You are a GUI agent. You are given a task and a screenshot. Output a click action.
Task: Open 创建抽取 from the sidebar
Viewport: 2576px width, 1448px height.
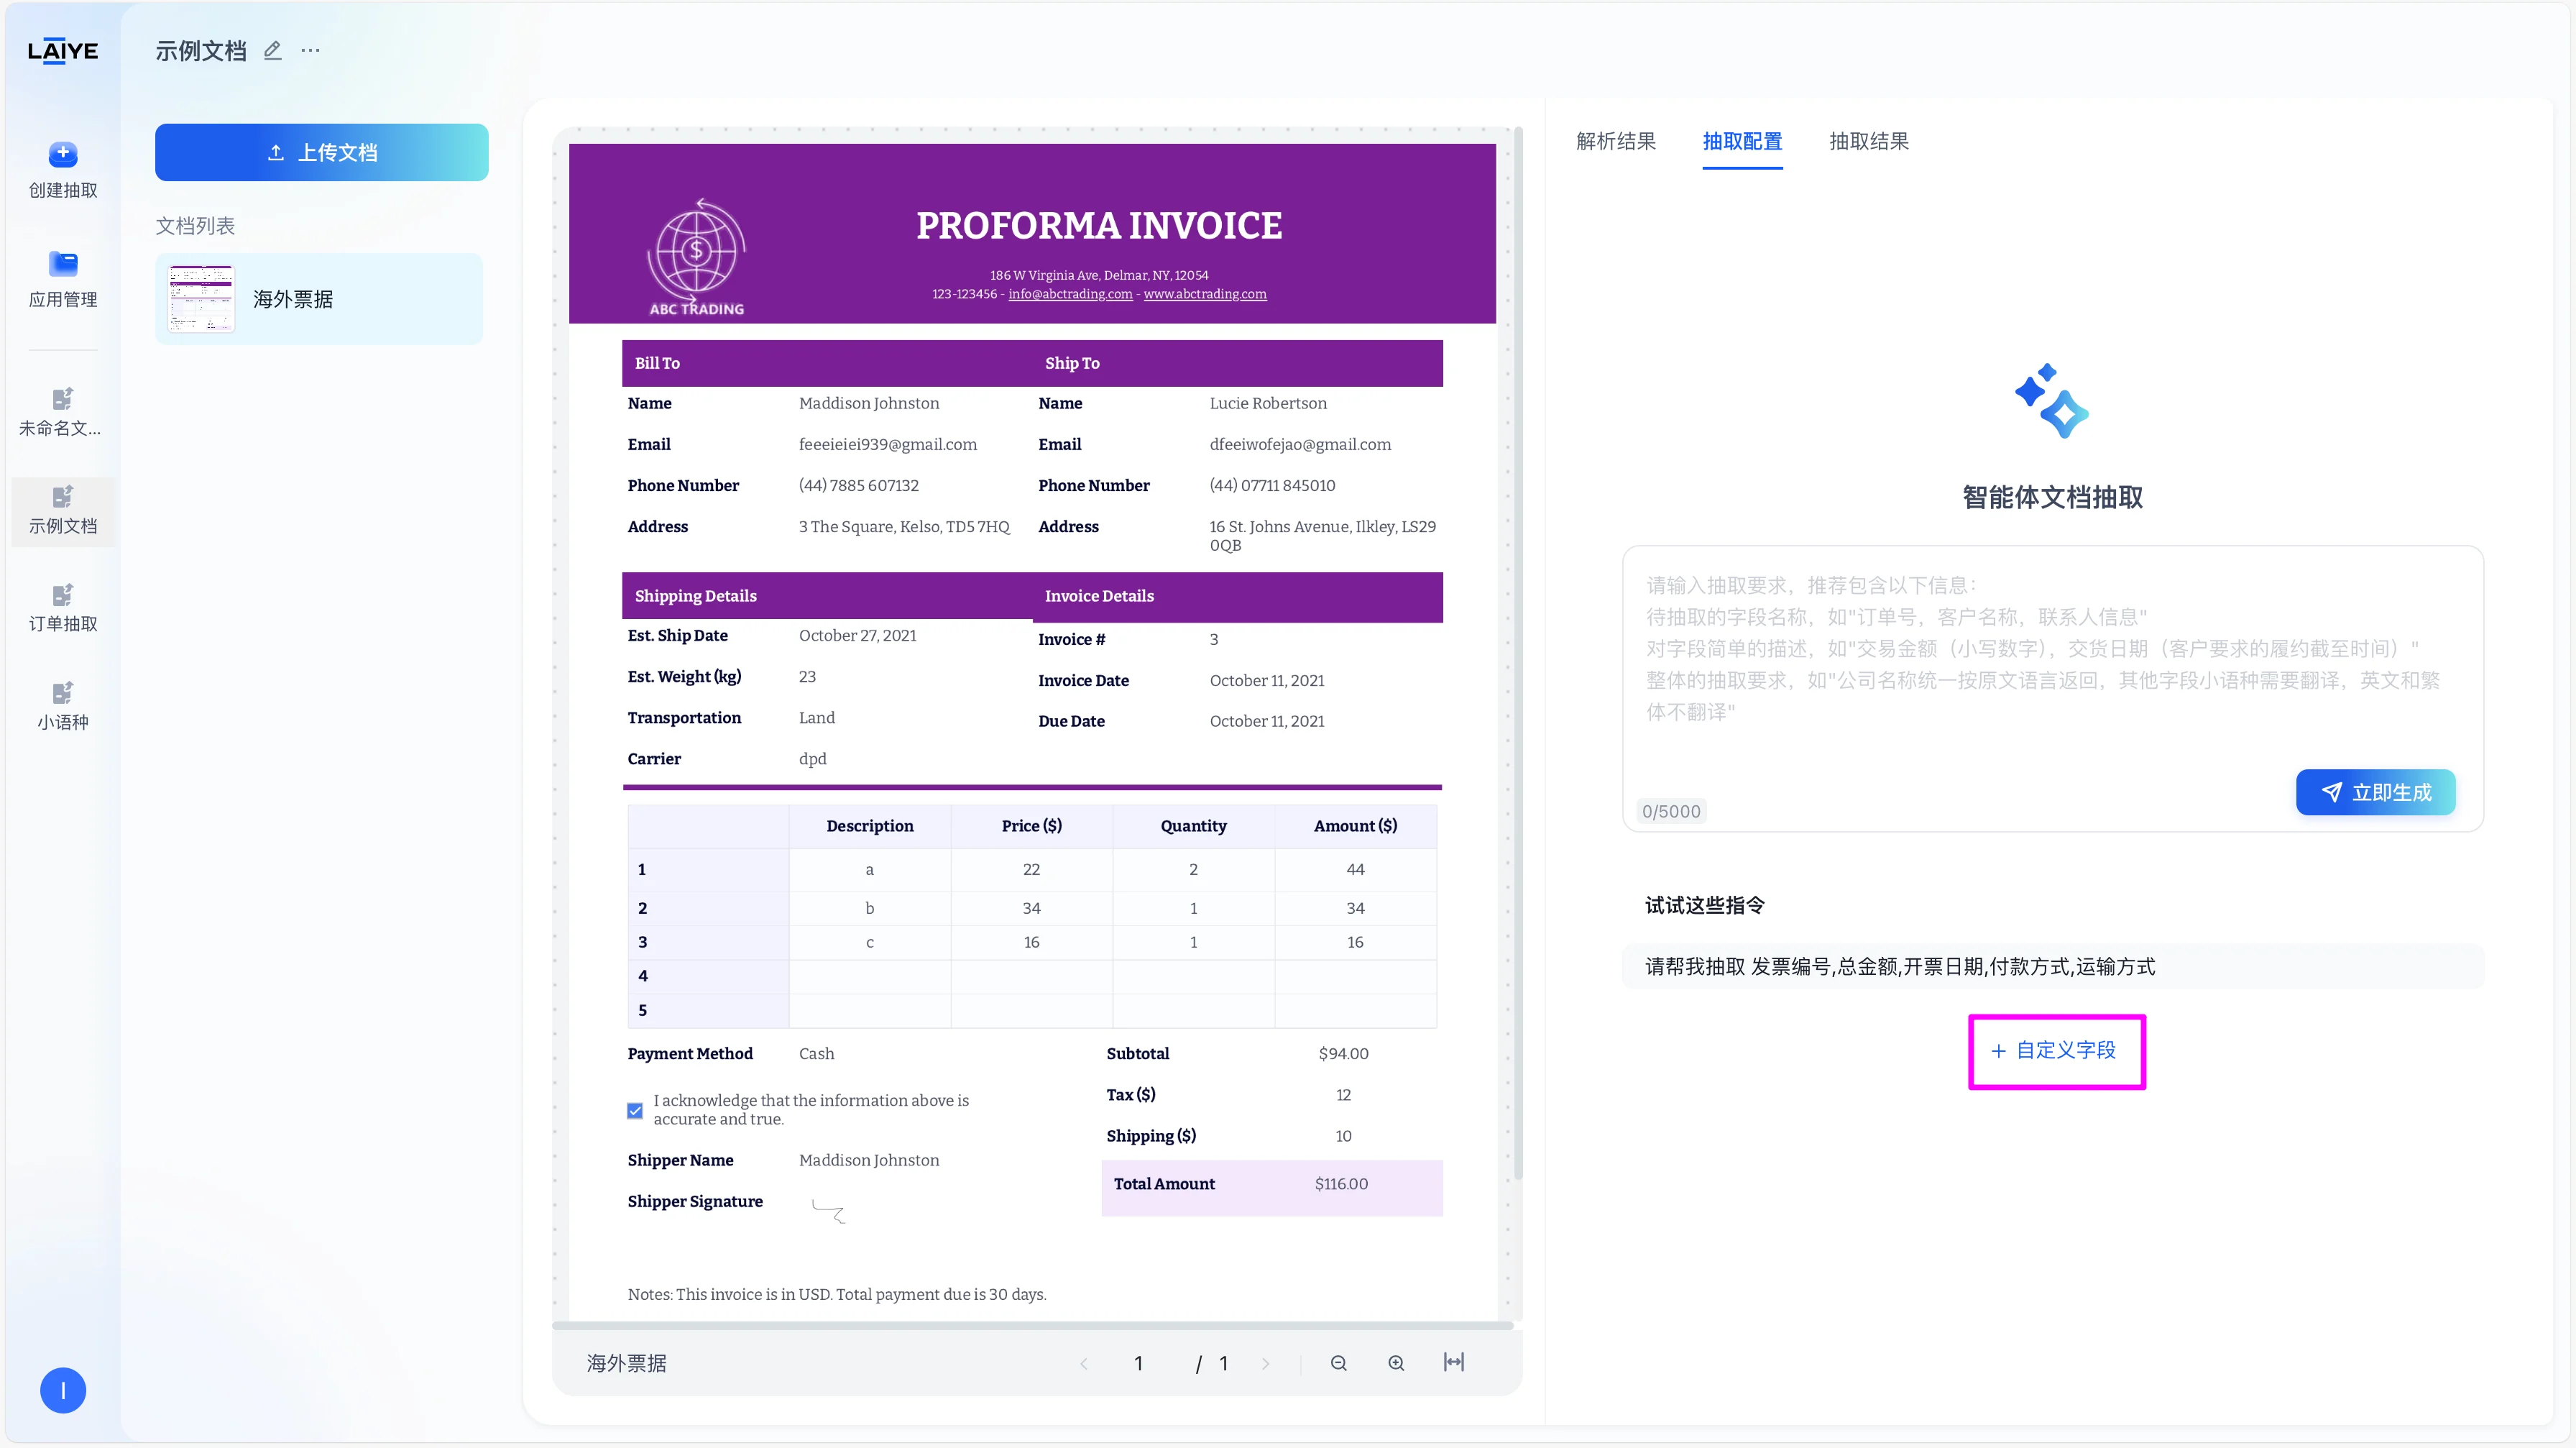coord(63,170)
